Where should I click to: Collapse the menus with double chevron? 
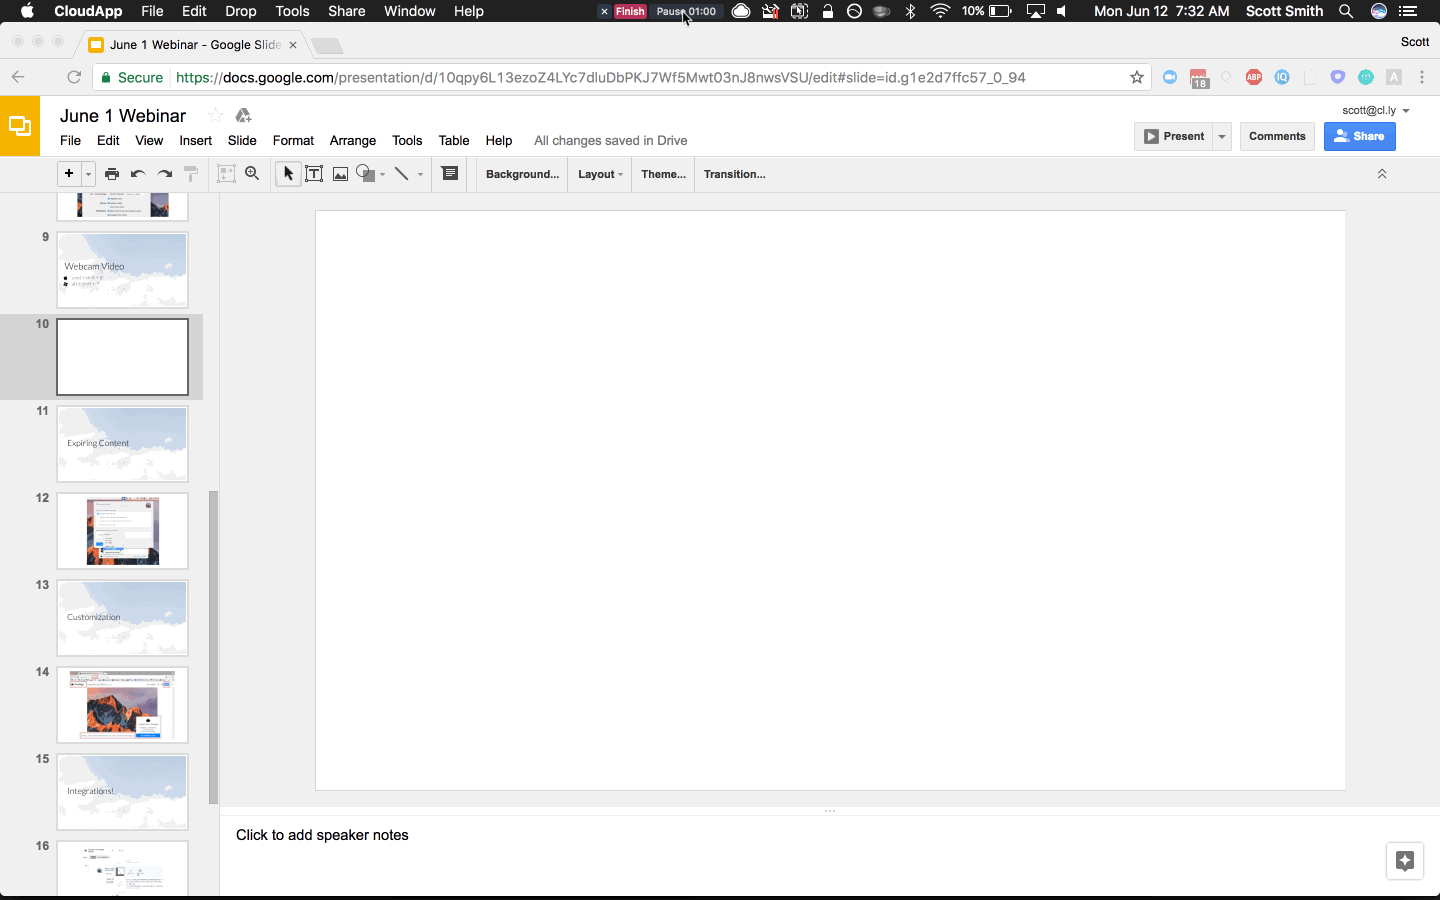click(x=1382, y=174)
